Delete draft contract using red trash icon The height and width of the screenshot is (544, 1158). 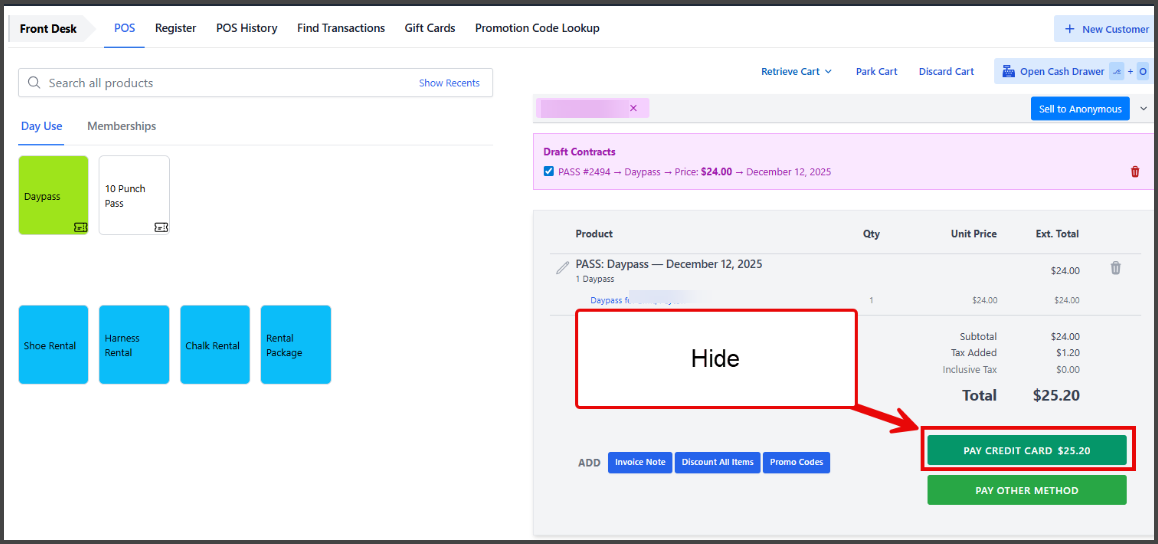coord(1134,172)
